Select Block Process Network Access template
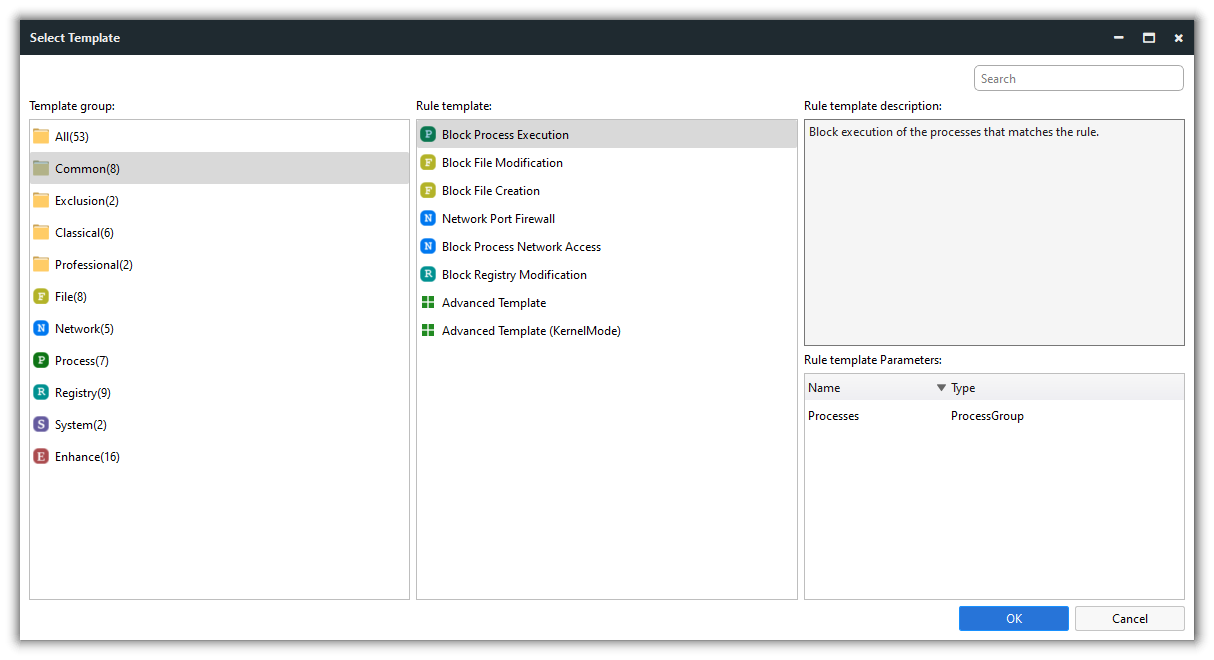 pos(521,247)
